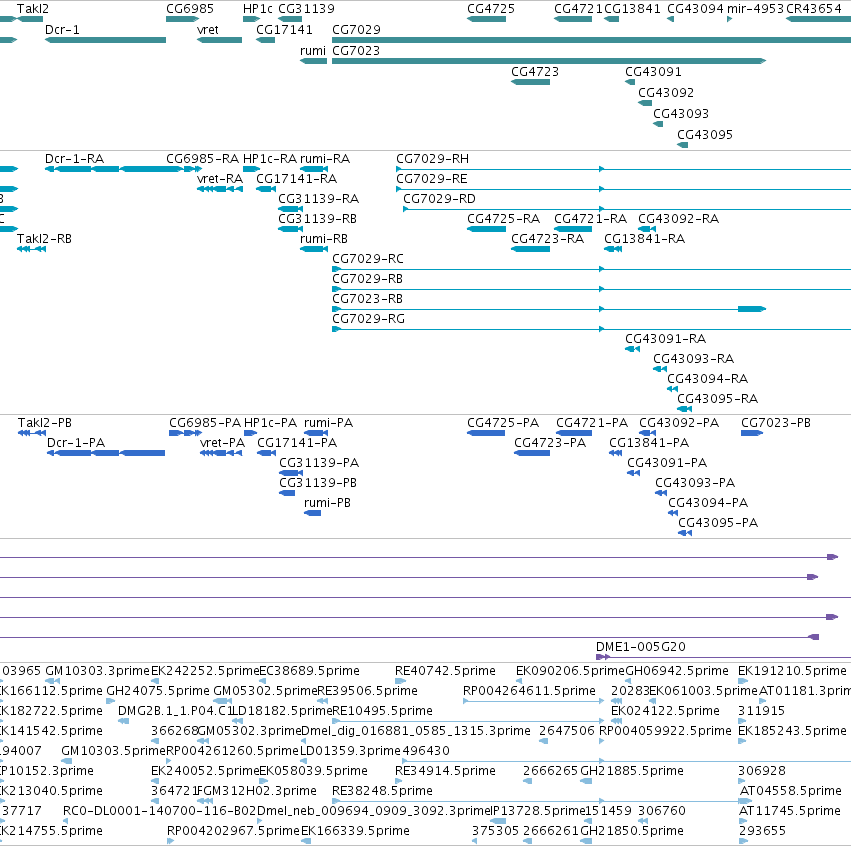Click the long teal CG7023 gene bar
This screenshot has height=846, width=851.
point(549,61)
